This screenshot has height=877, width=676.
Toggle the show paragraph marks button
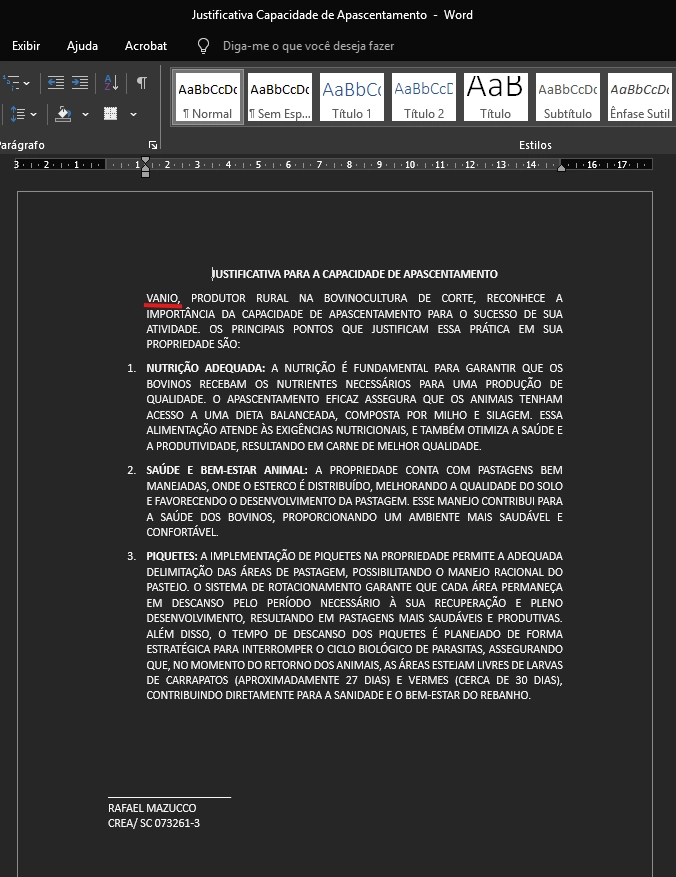click(x=142, y=83)
